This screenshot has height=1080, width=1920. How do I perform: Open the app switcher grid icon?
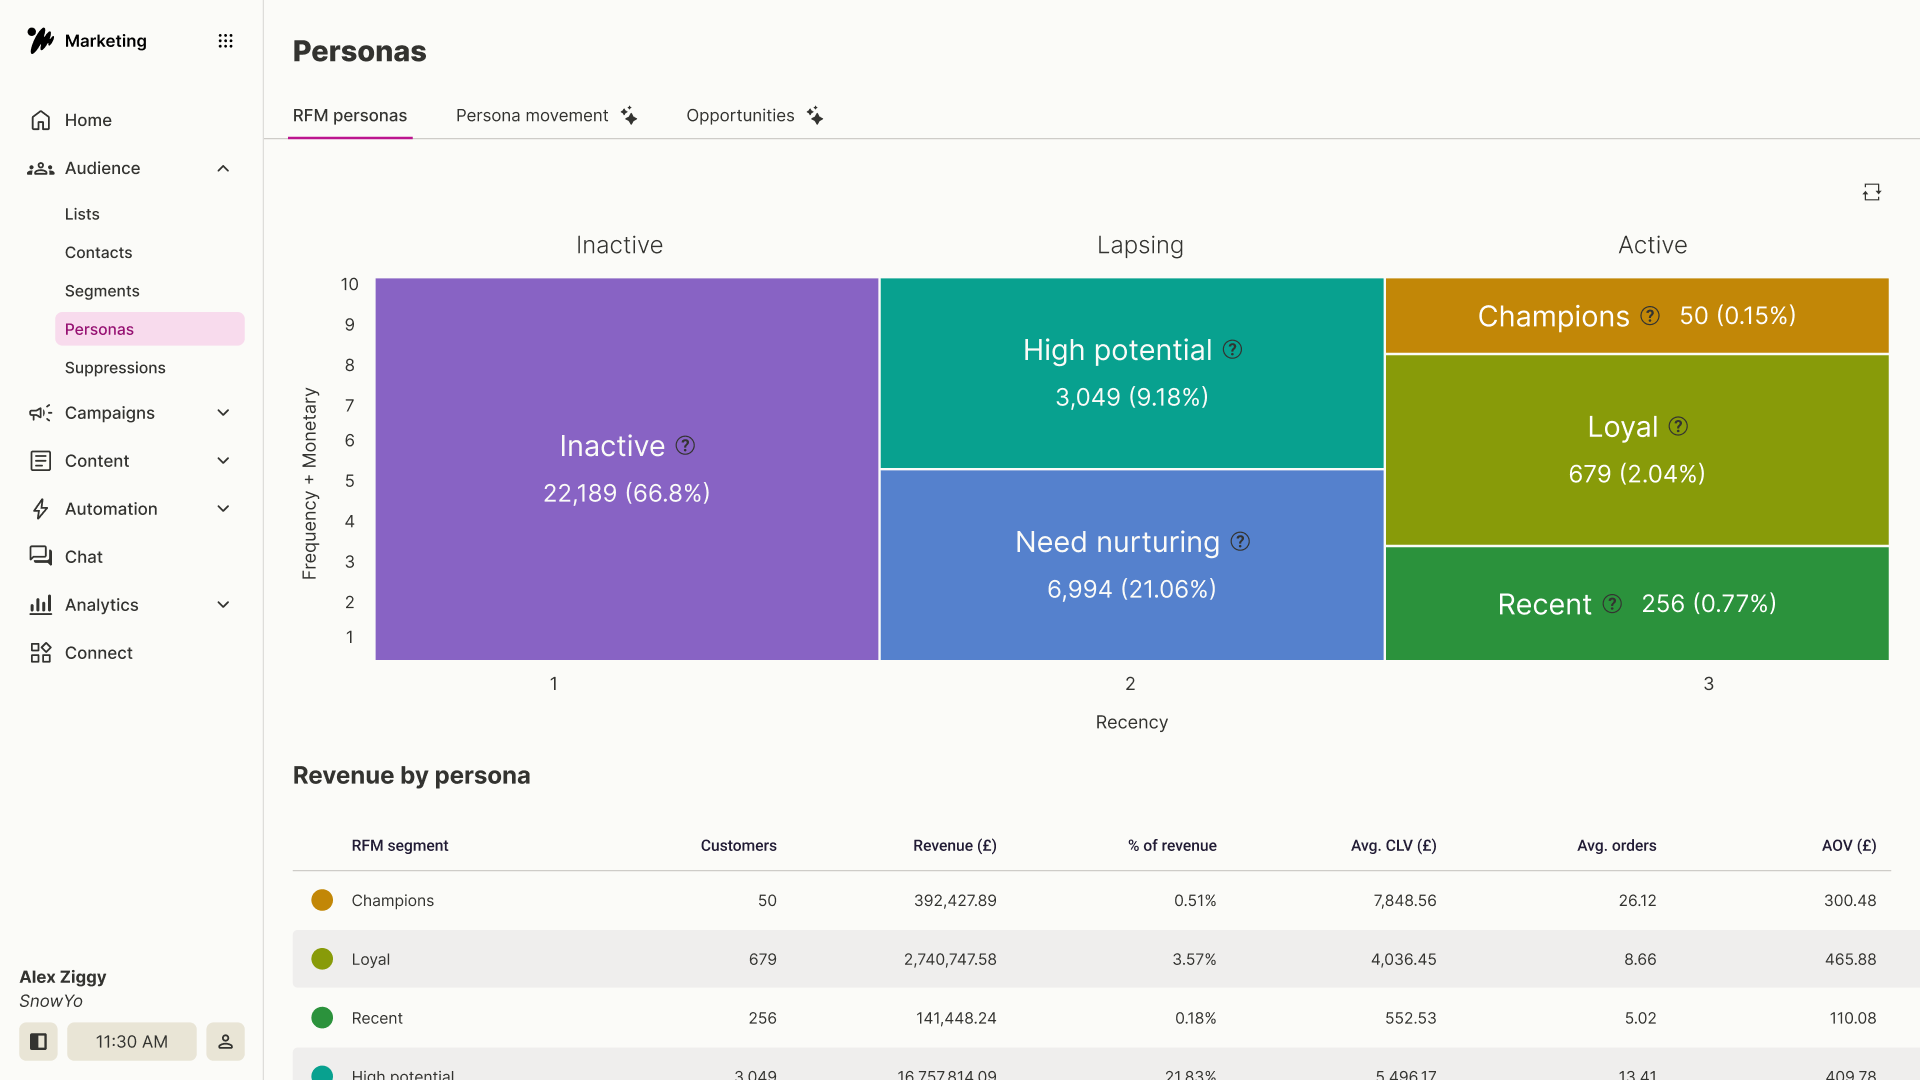coord(225,41)
